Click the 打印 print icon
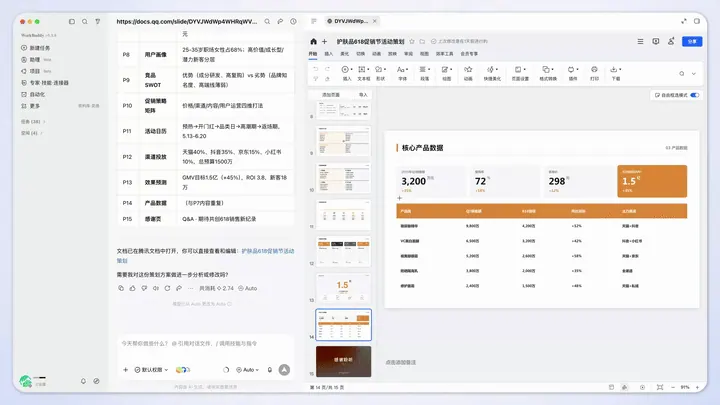The width and height of the screenshot is (720, 405). click(594, 69)
